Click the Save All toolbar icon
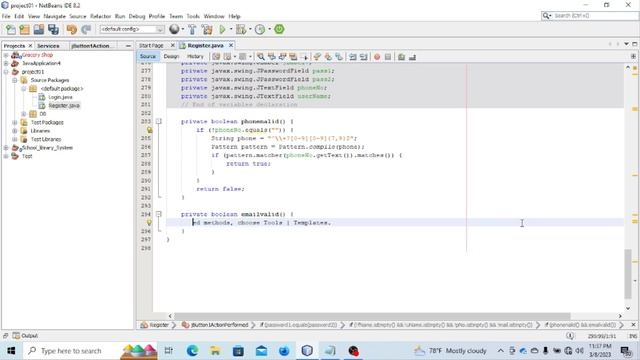Screen dimensions: 640x360 (53, 29)
